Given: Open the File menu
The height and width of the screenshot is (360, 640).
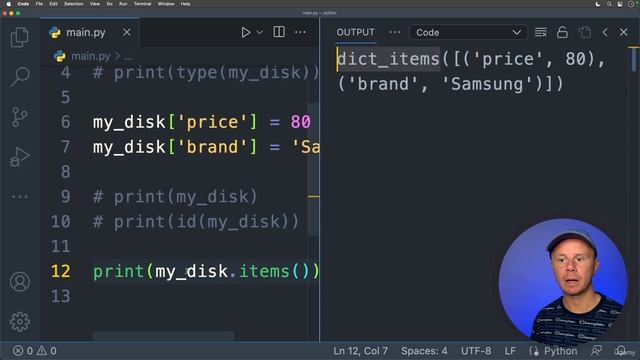Looking at the screenshot, I should click(x=39, y=4).
